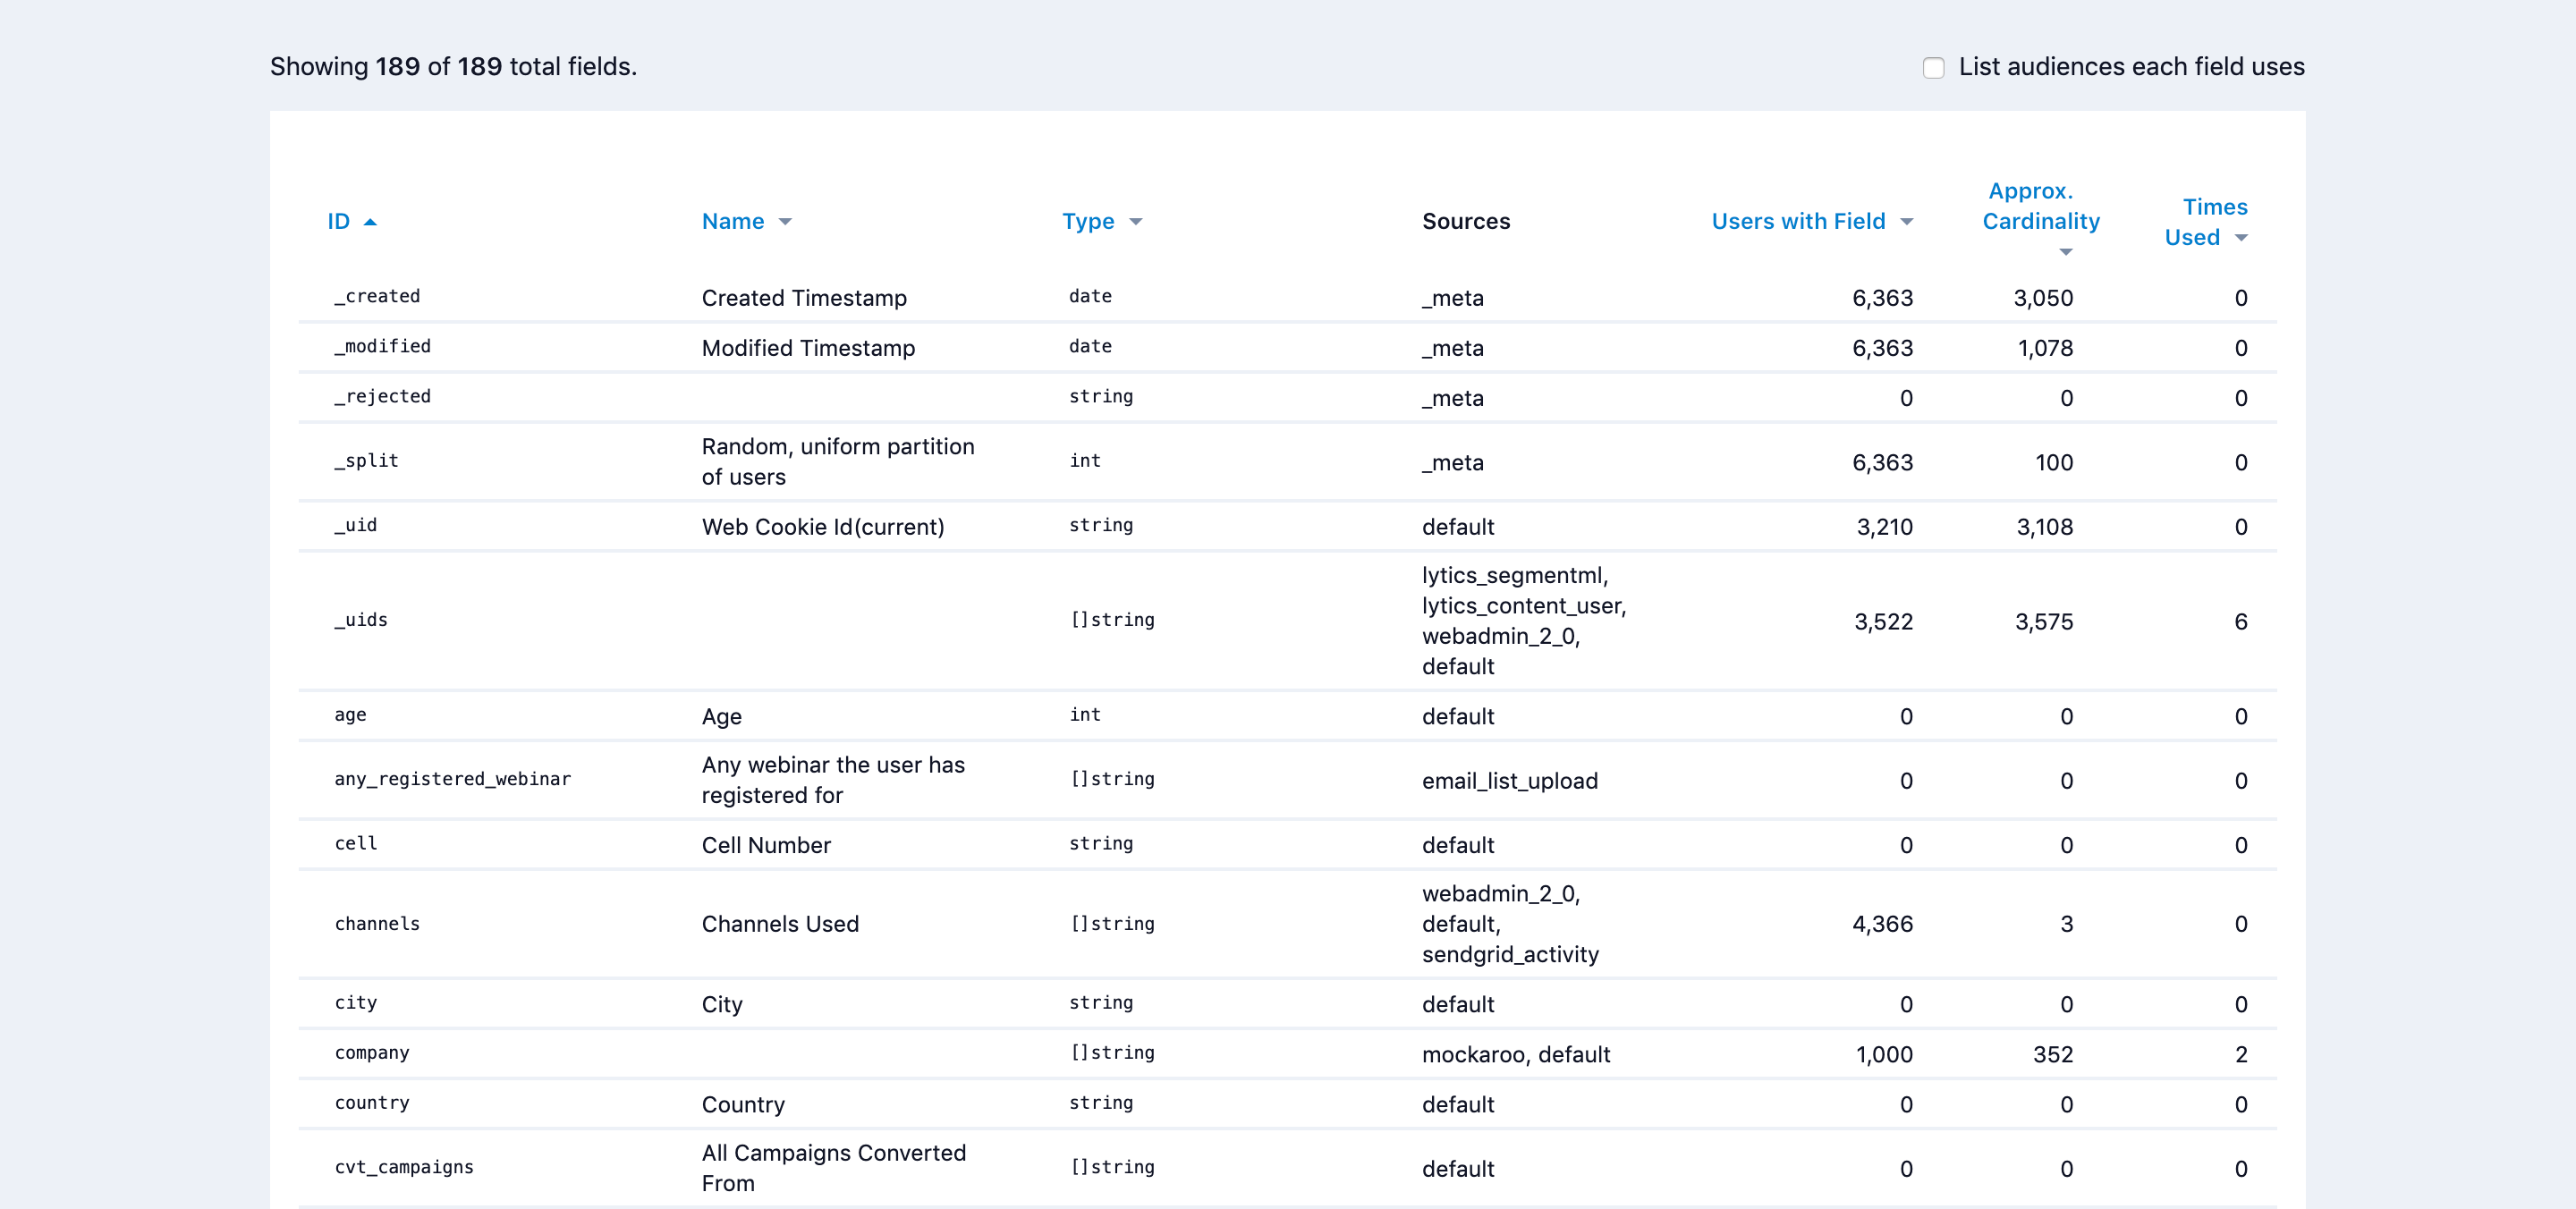2576x1209 pixels.
Task: Open the any_registered_webinar field row
Action: tap(452, 779)
